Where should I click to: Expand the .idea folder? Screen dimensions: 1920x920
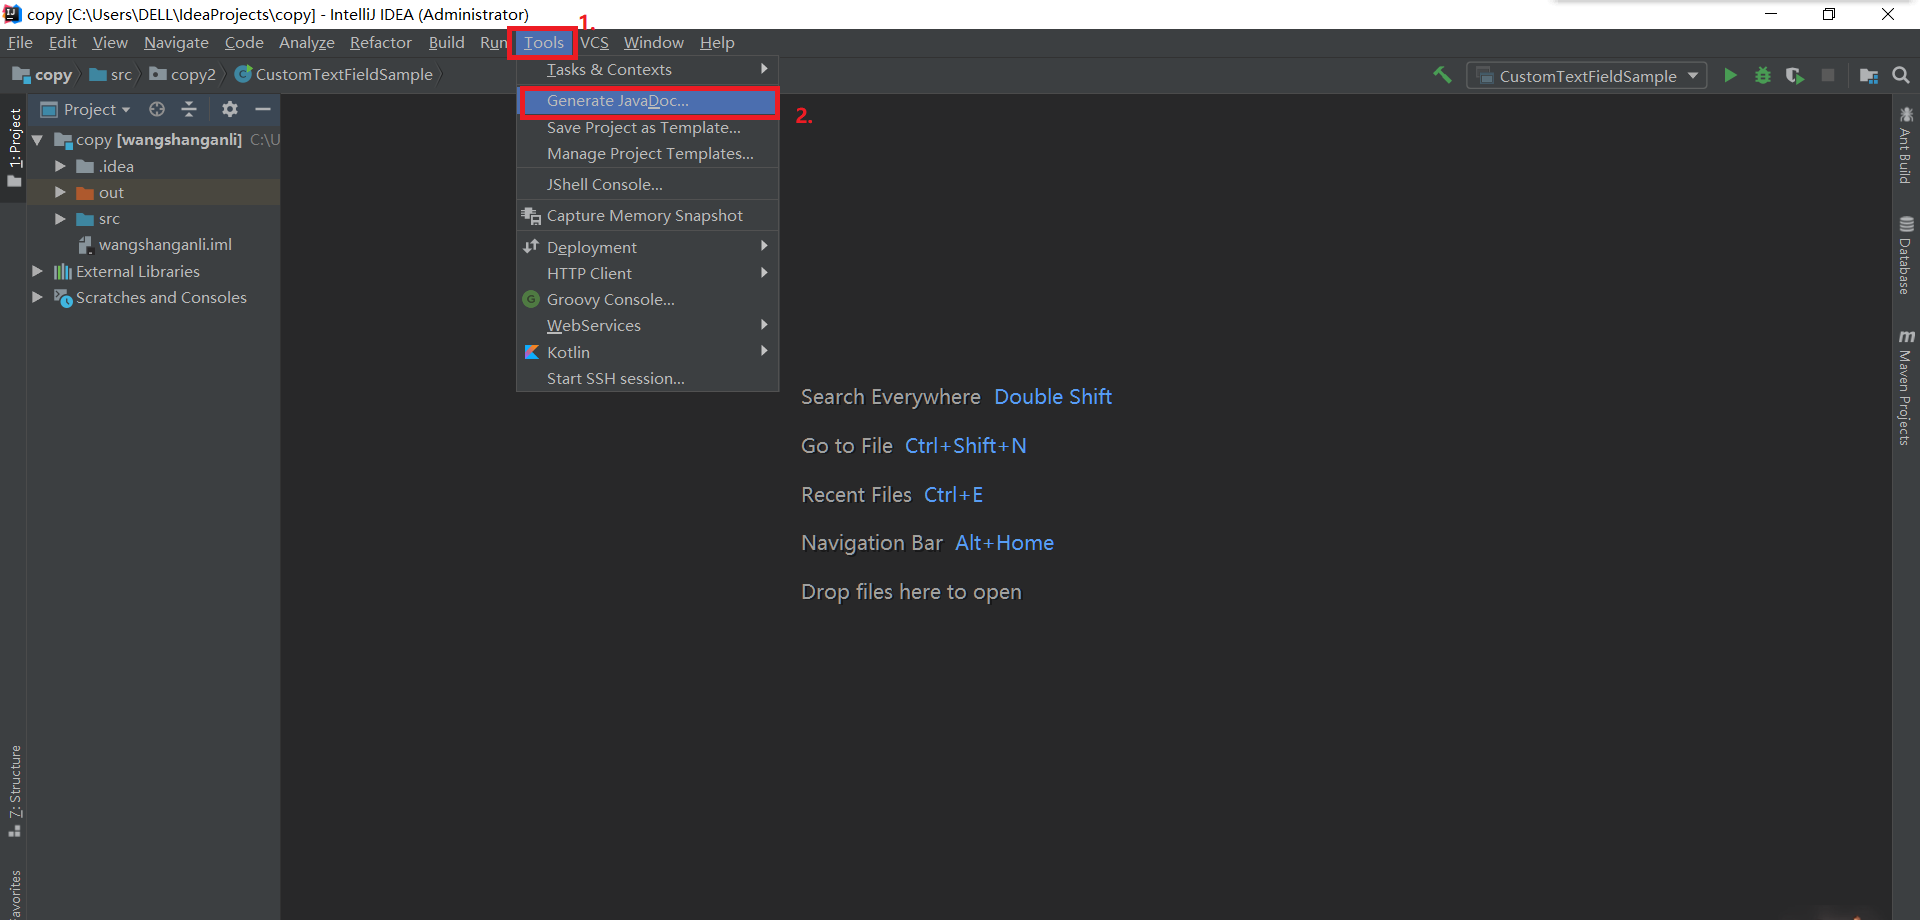(60, 166)
